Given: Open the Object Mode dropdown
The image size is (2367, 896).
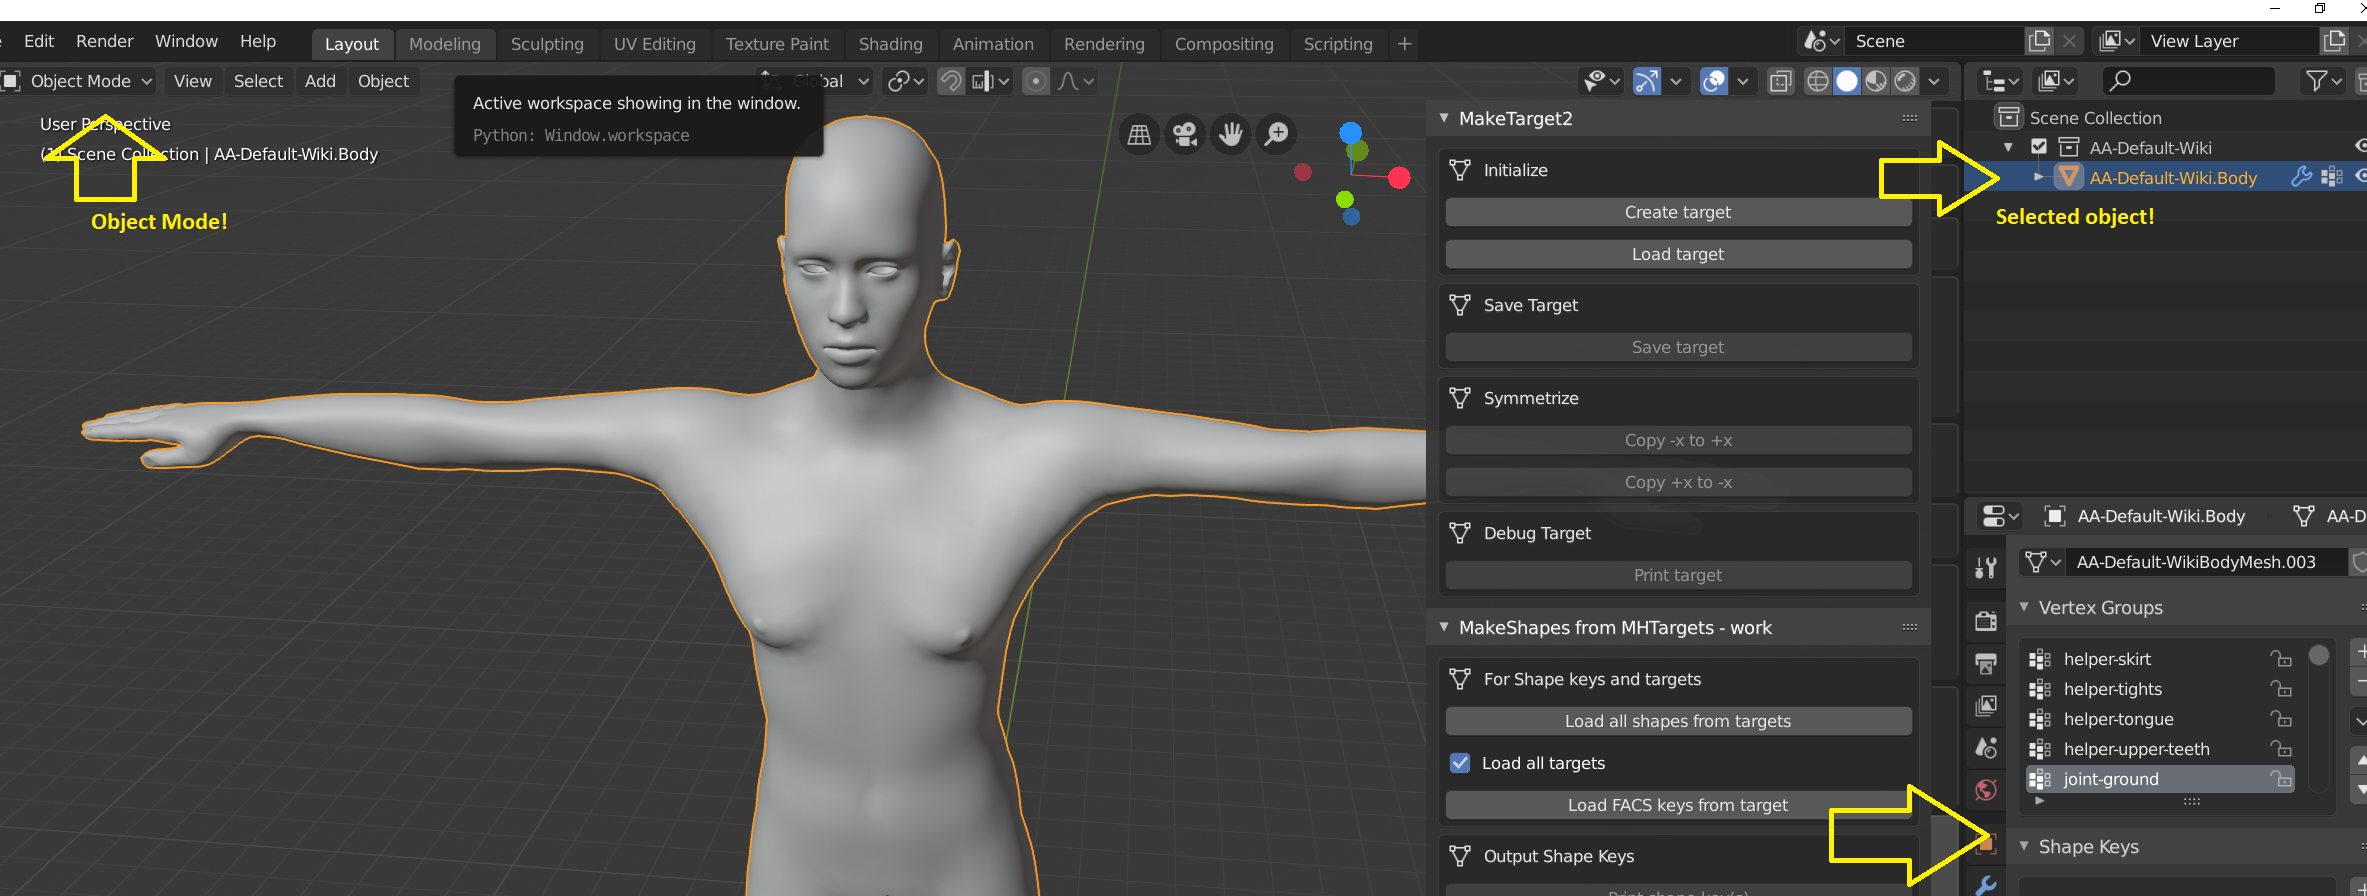Looking at the screenshot, I should (80, 81).
